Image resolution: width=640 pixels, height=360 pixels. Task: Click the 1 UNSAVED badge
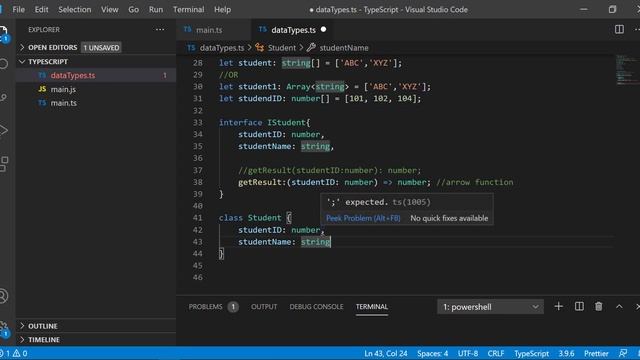pyautogui.click(x=101, y=48)
